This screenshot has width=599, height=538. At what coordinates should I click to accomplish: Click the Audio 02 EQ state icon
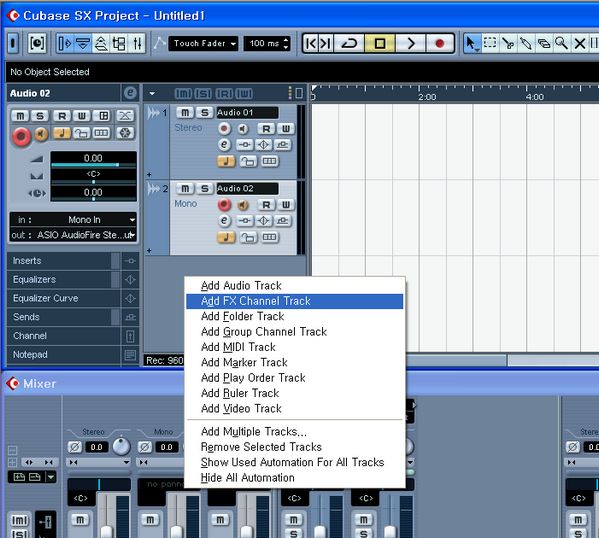(x=264, y=220)
